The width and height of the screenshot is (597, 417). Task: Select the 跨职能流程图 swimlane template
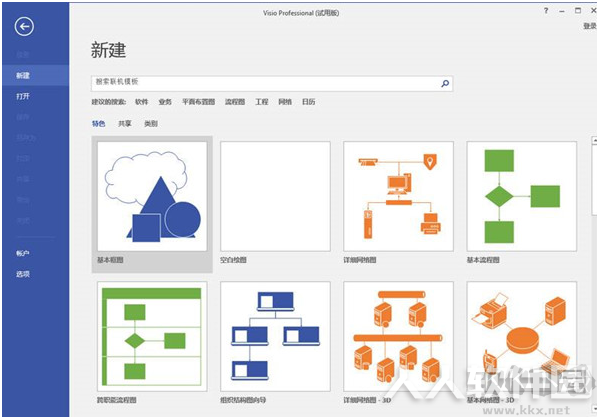click(152, 336)
